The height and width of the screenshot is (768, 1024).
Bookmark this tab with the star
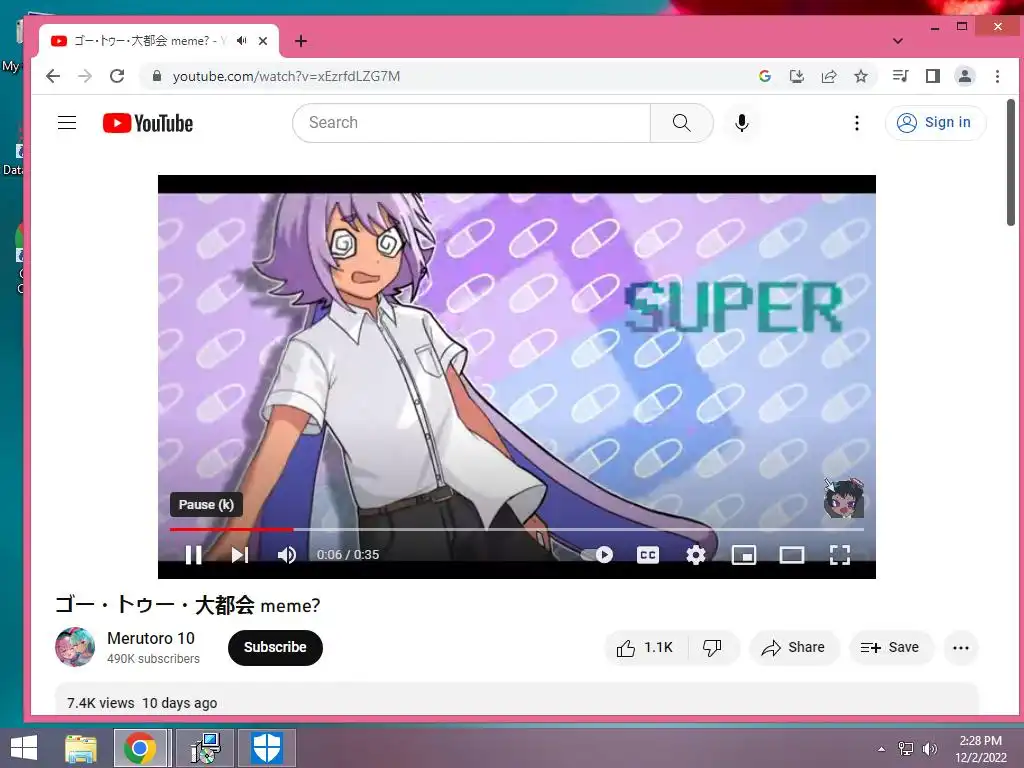tap(861, 76)
